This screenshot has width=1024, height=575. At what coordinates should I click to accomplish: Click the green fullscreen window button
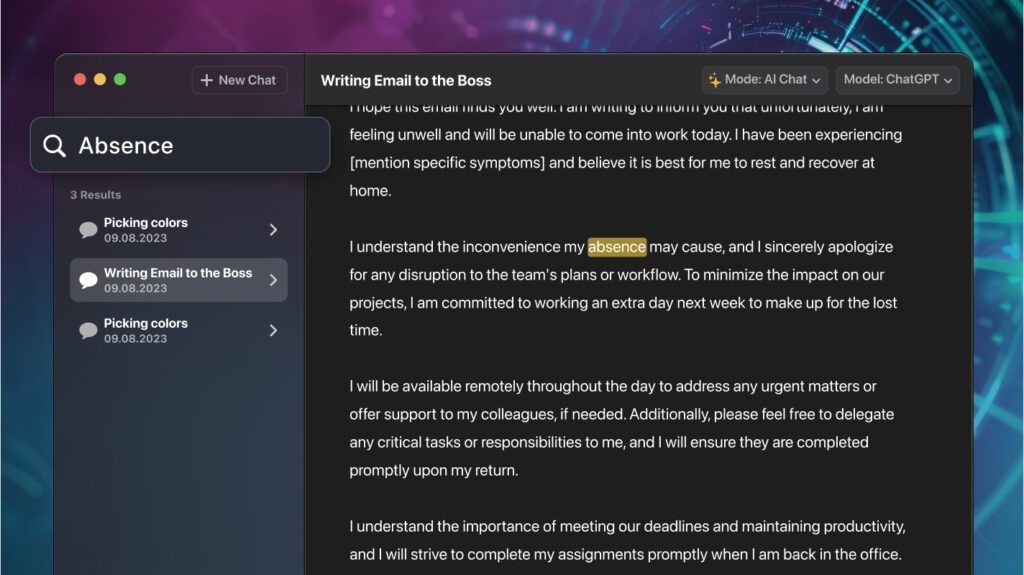click(120, 79)
